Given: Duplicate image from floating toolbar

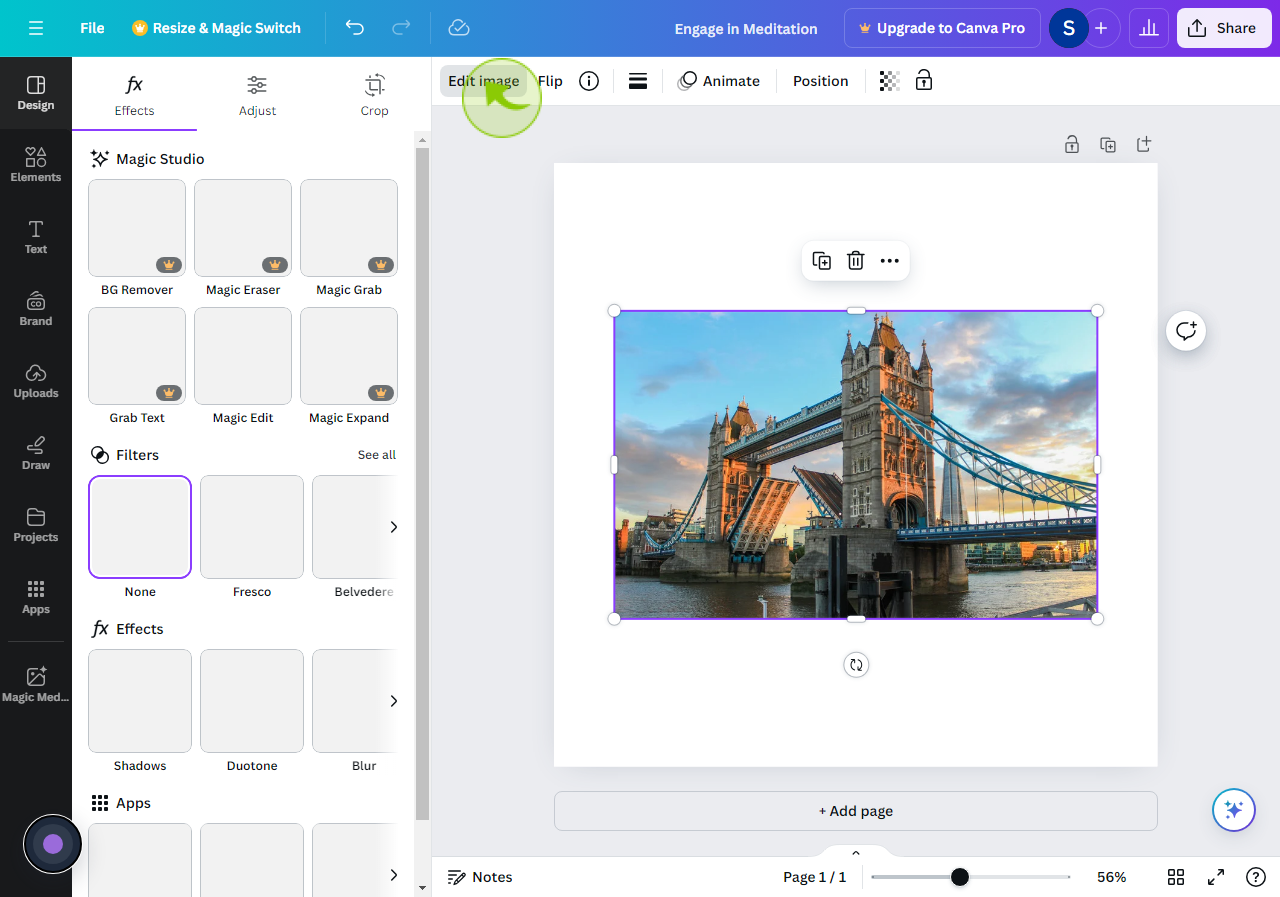Looking at the screenshot, I should click(x=822, y=261).
